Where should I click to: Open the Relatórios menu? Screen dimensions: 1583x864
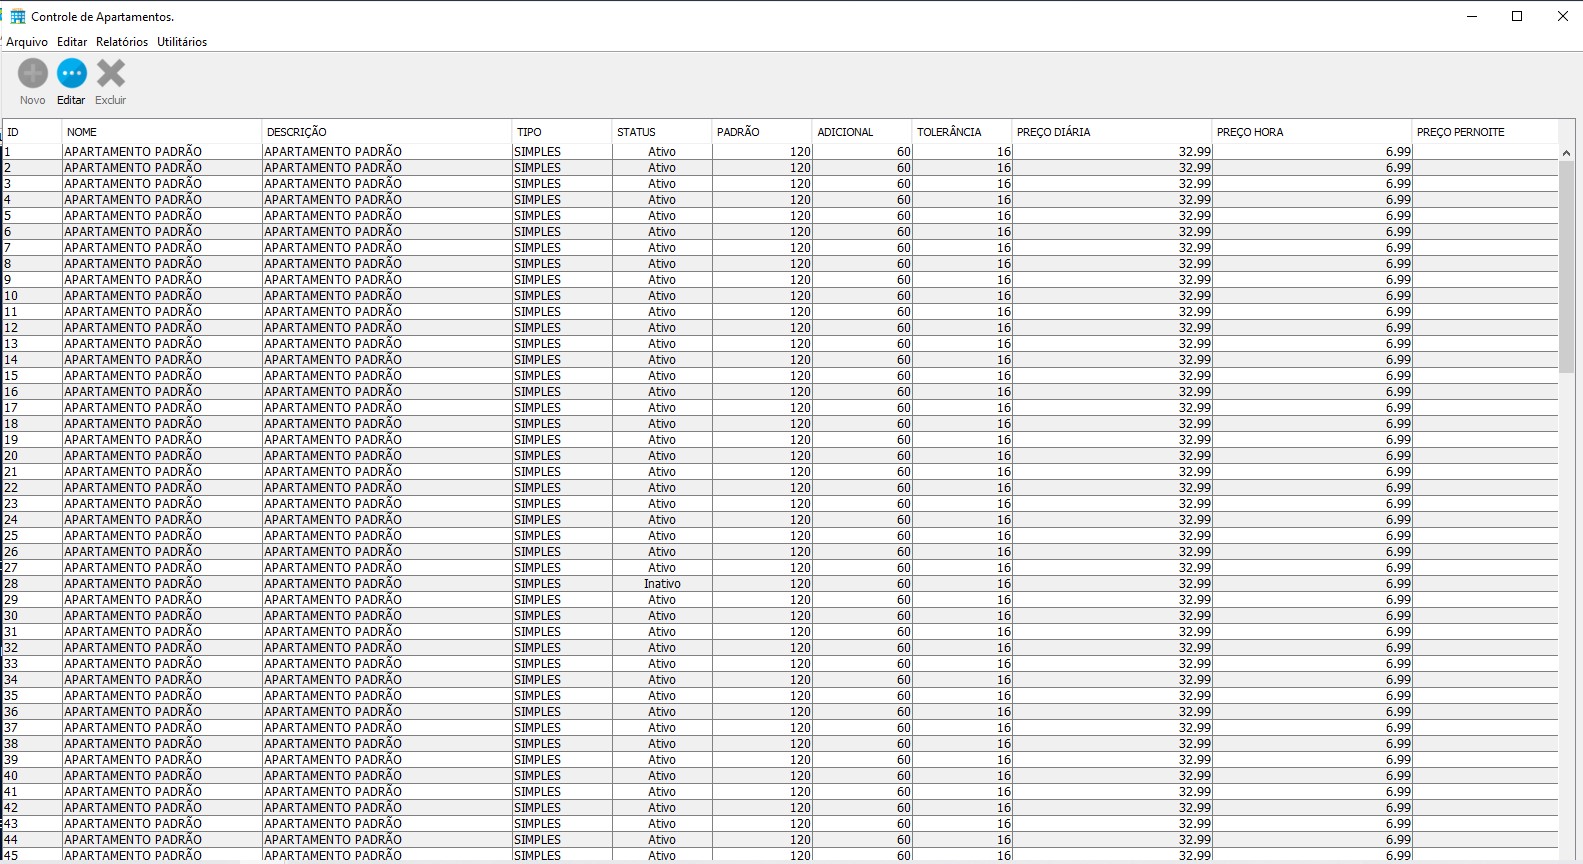122,42
